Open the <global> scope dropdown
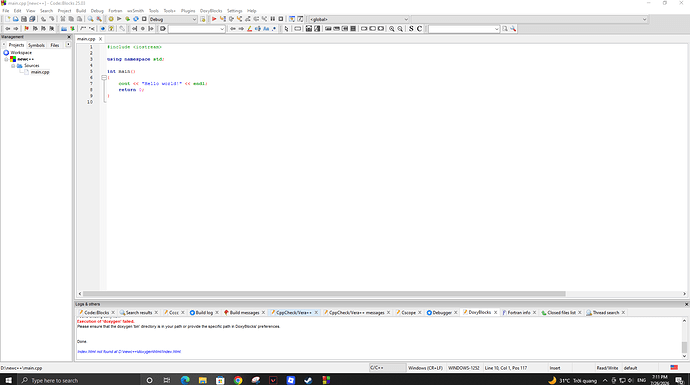This screenshot has height=385, width=690. coord(359,19)
